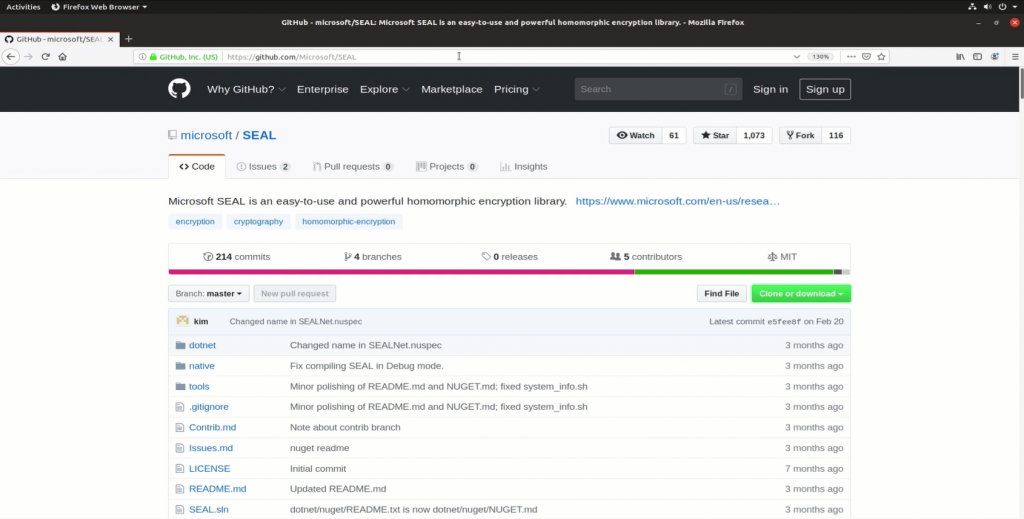Image resolution: width=1024 pixels, height=519 pixels.
Task: Click the GitHub Octocat logo
Action: (x=179, y=89)
